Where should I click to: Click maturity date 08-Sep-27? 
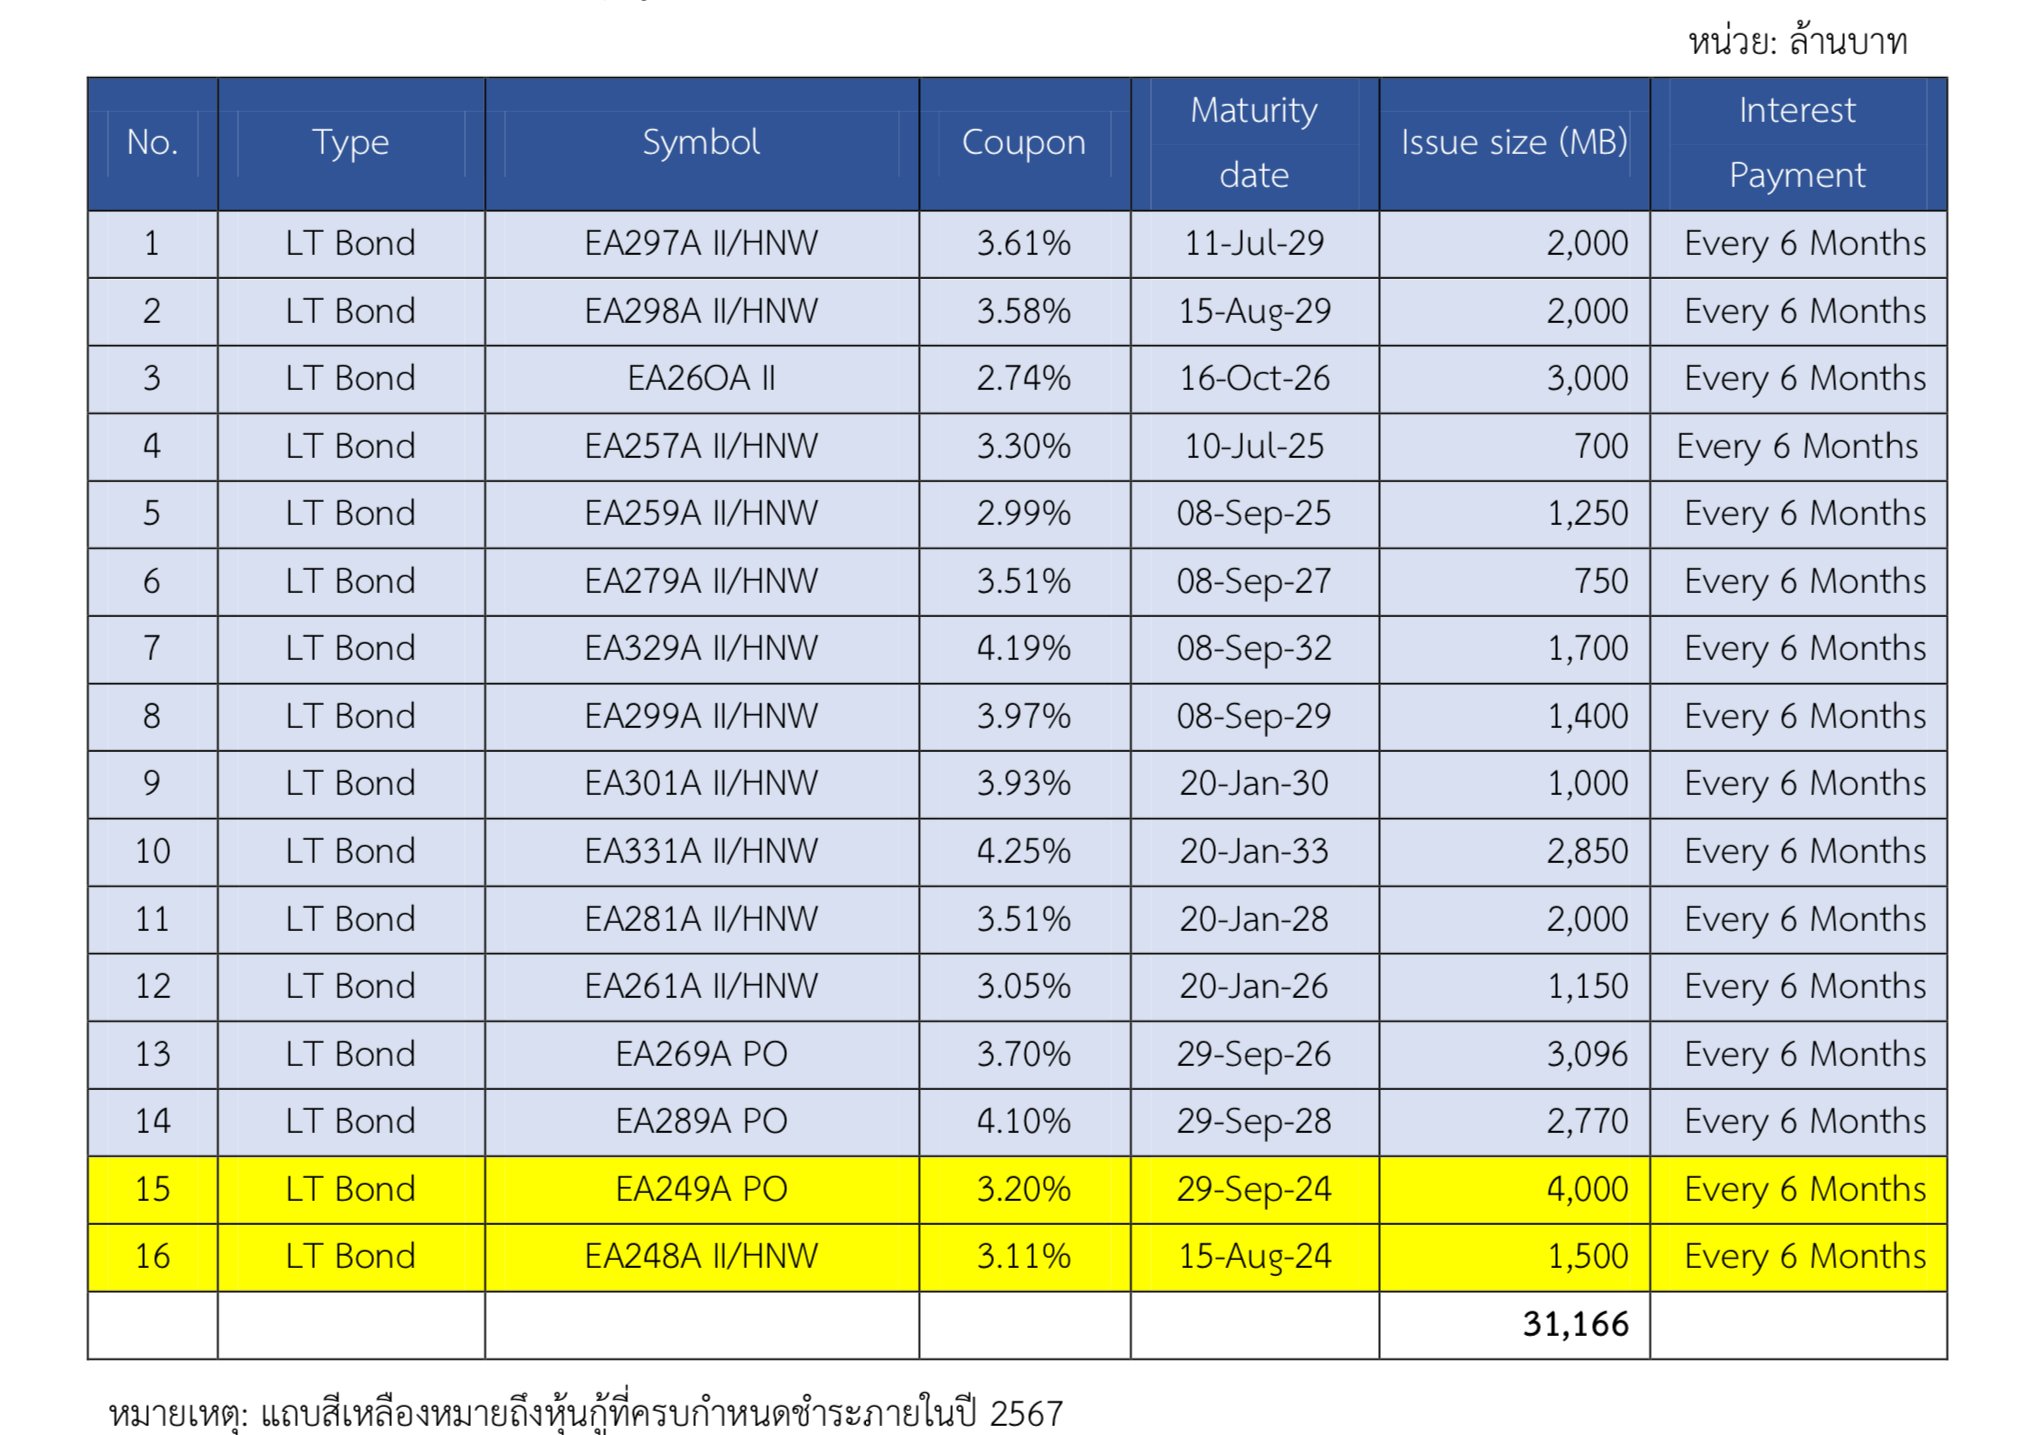click(1254, 582)
